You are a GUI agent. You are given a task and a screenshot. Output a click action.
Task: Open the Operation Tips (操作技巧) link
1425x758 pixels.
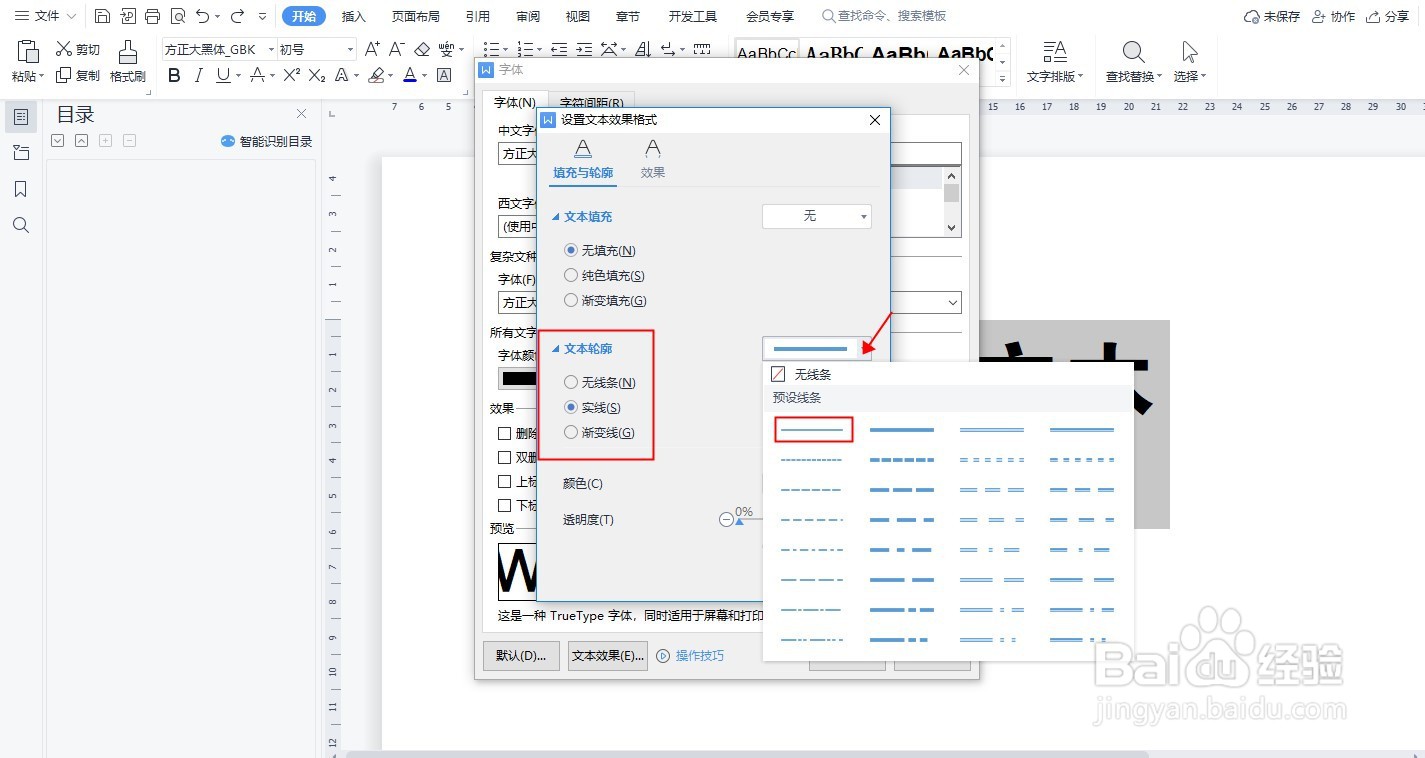tap(690, 656)
